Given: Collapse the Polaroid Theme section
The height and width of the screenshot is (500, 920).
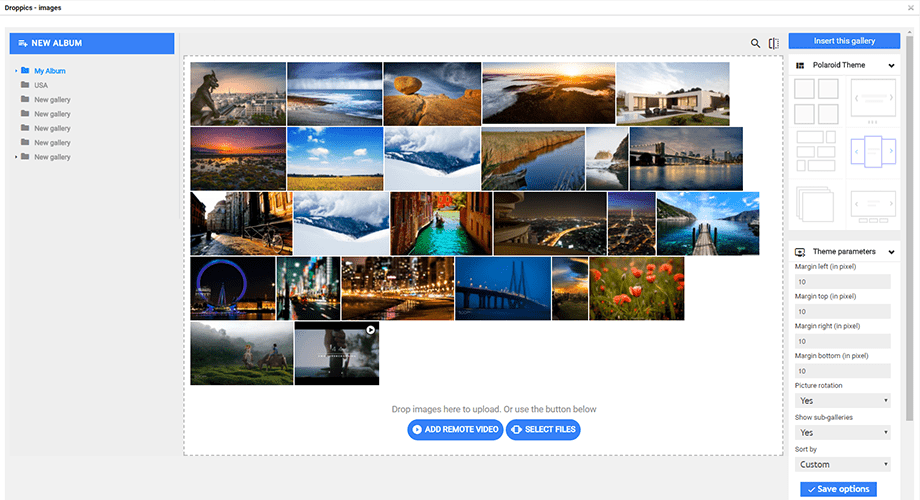Looking at the screenshot, I should (891, 66).
